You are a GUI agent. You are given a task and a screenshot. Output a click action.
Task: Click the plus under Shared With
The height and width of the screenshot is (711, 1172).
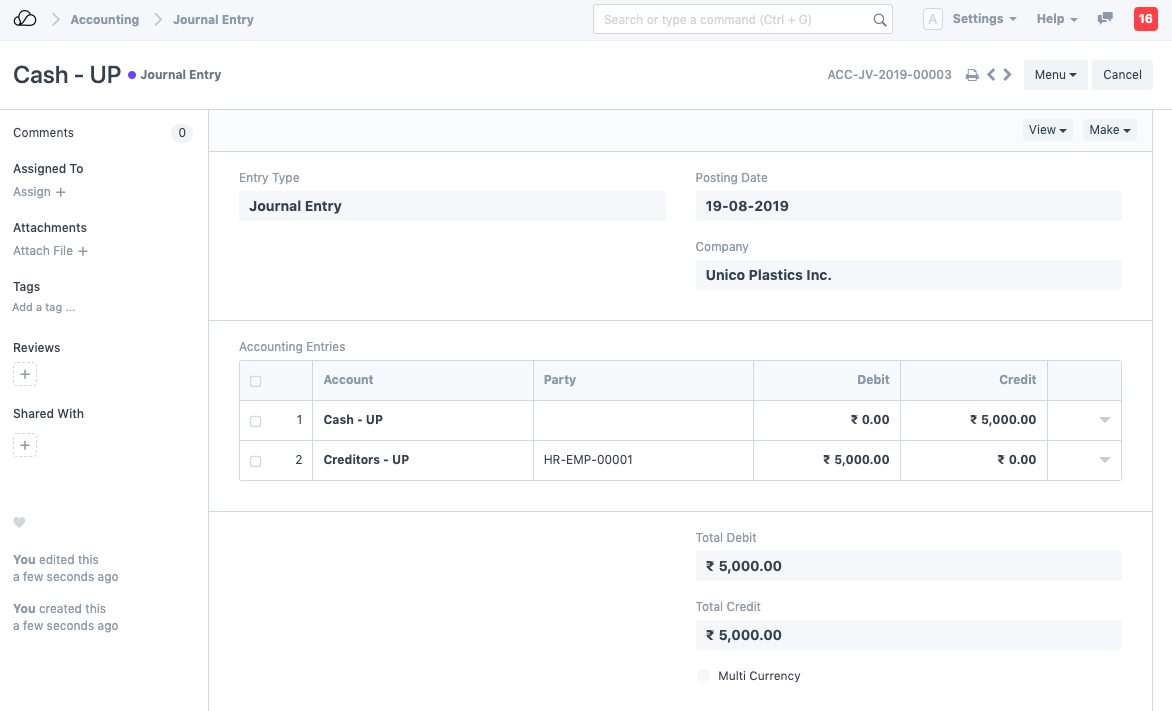coord(25,445)
